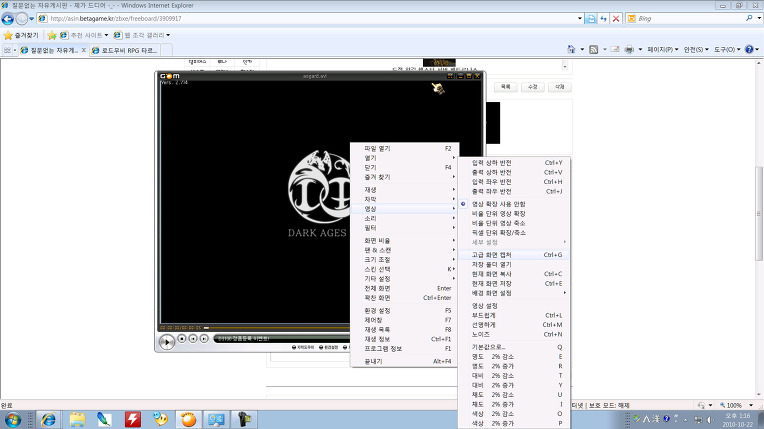The height and width of the screenshot is (429, 764).
Task: Expand the 재생 submenu
Action: [404, 189]
